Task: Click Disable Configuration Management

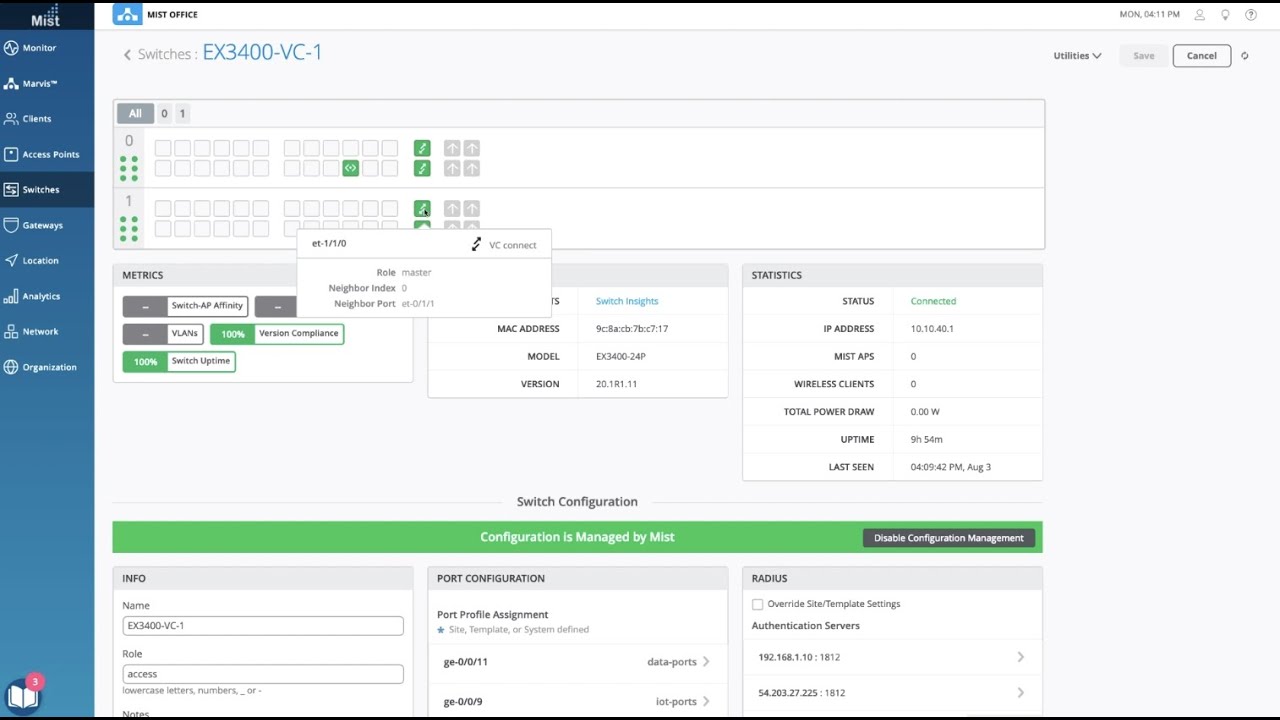Action: (949, 538)
